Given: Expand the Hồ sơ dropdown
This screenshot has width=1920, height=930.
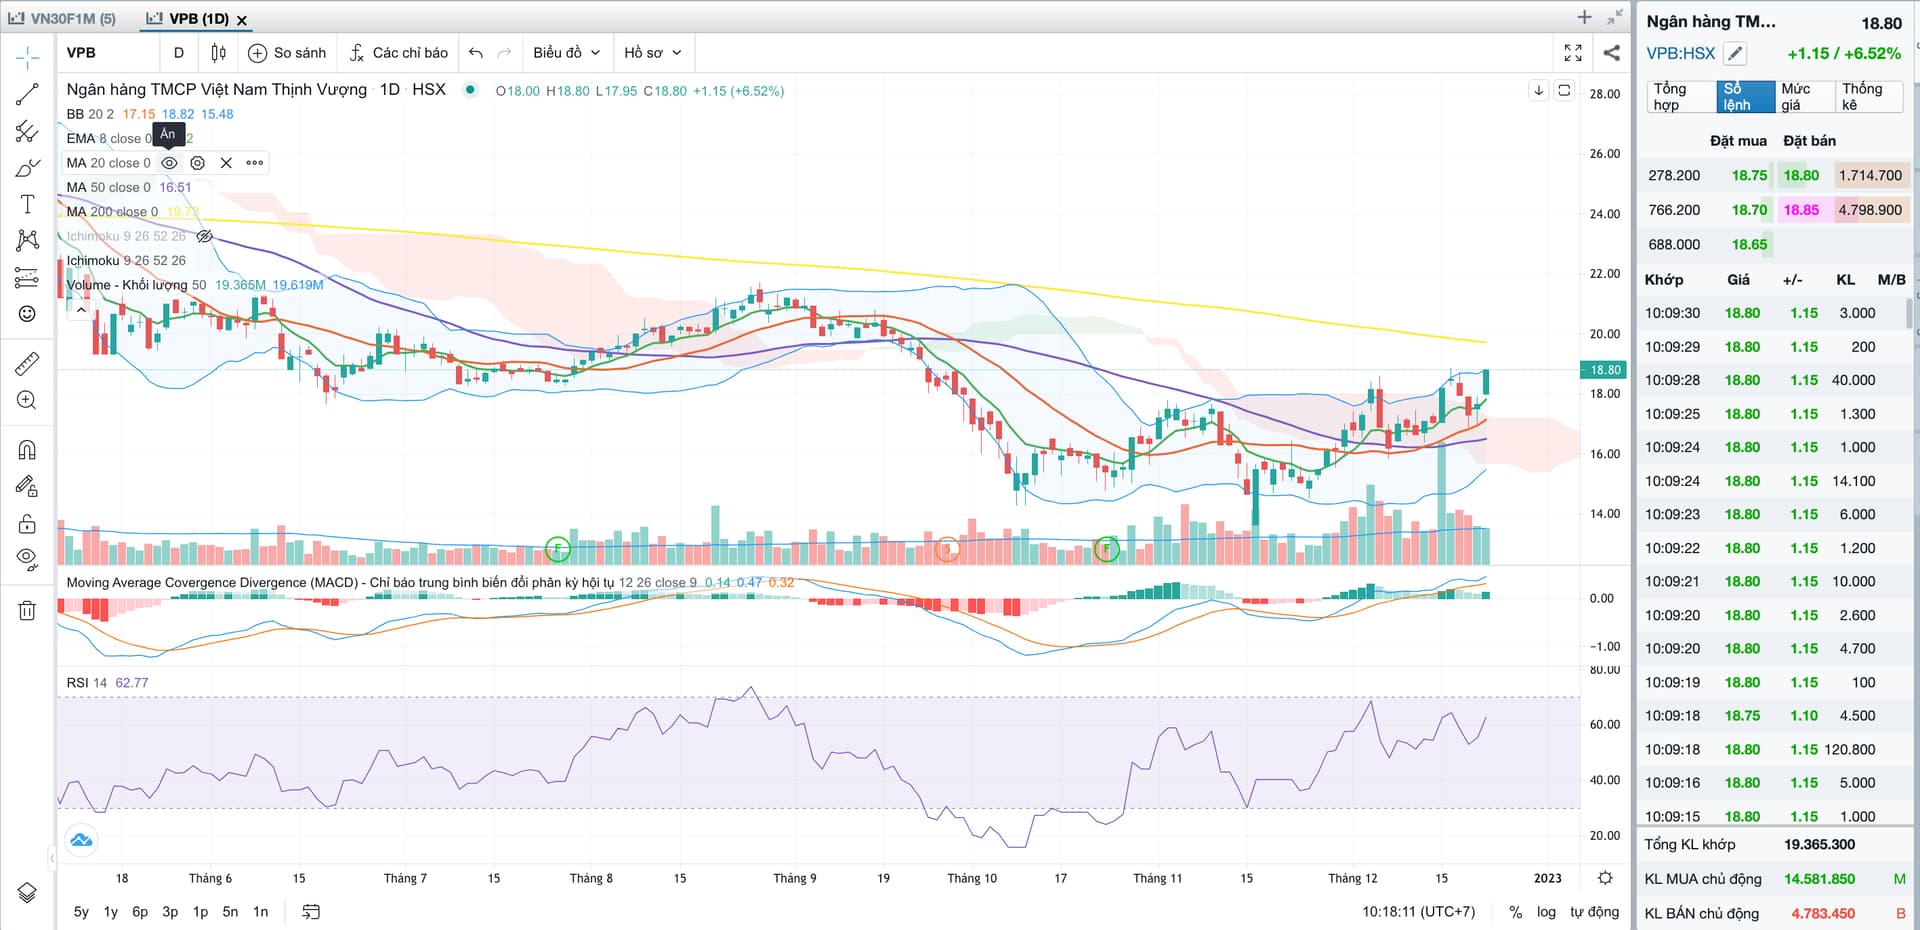Looking at the screenshot, I should coord(652,53).
